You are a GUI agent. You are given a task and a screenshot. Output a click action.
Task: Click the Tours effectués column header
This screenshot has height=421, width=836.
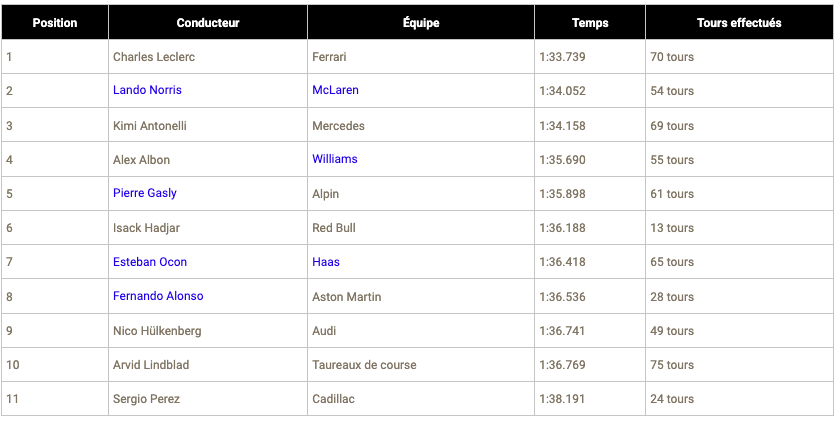click(x=739, y=23)
